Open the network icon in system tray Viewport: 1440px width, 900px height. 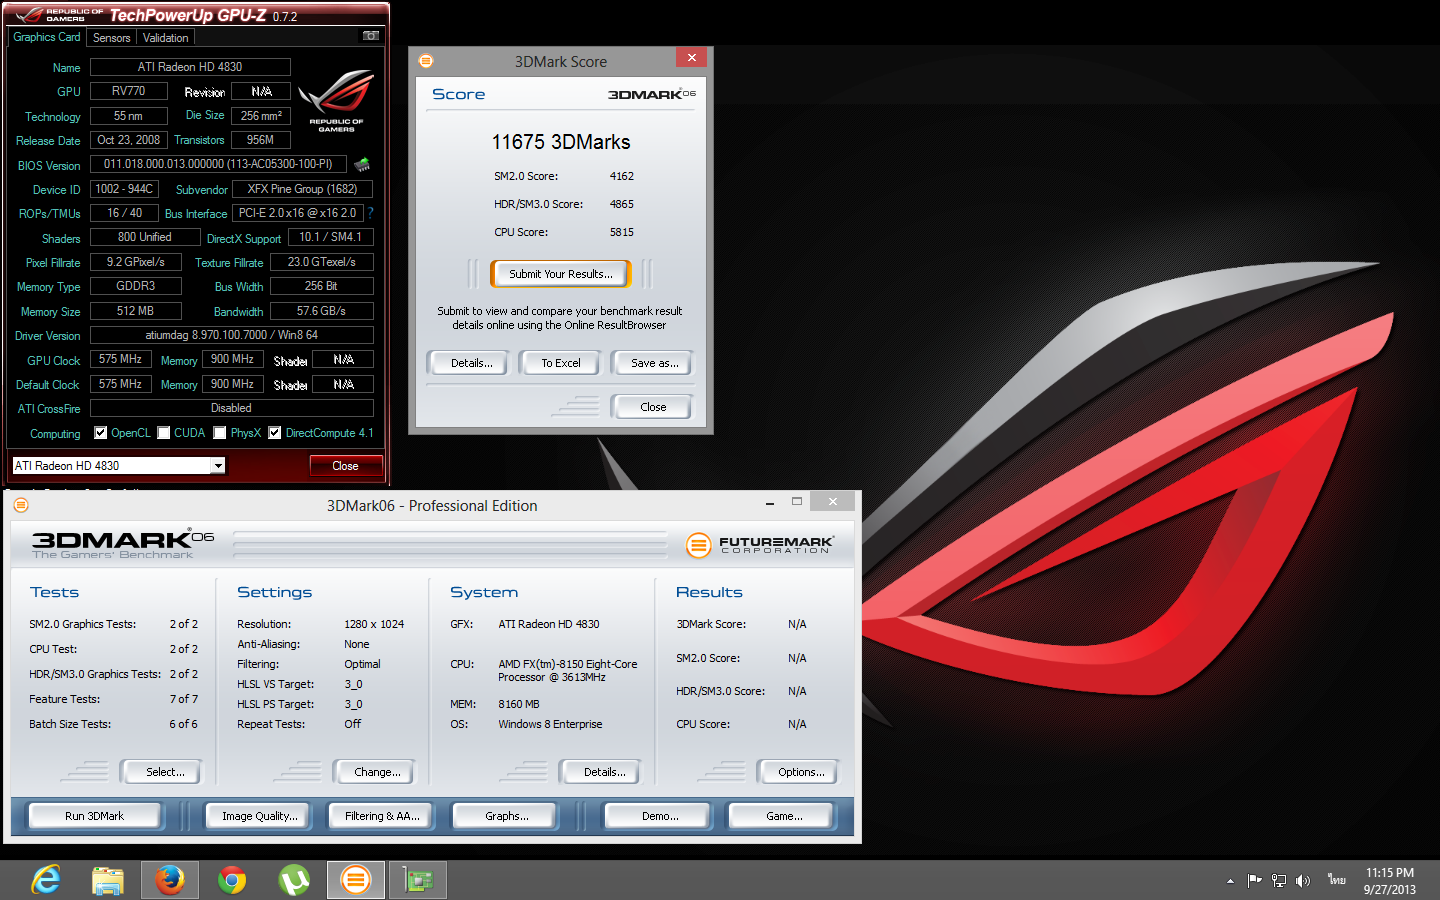pos(1279,881)
